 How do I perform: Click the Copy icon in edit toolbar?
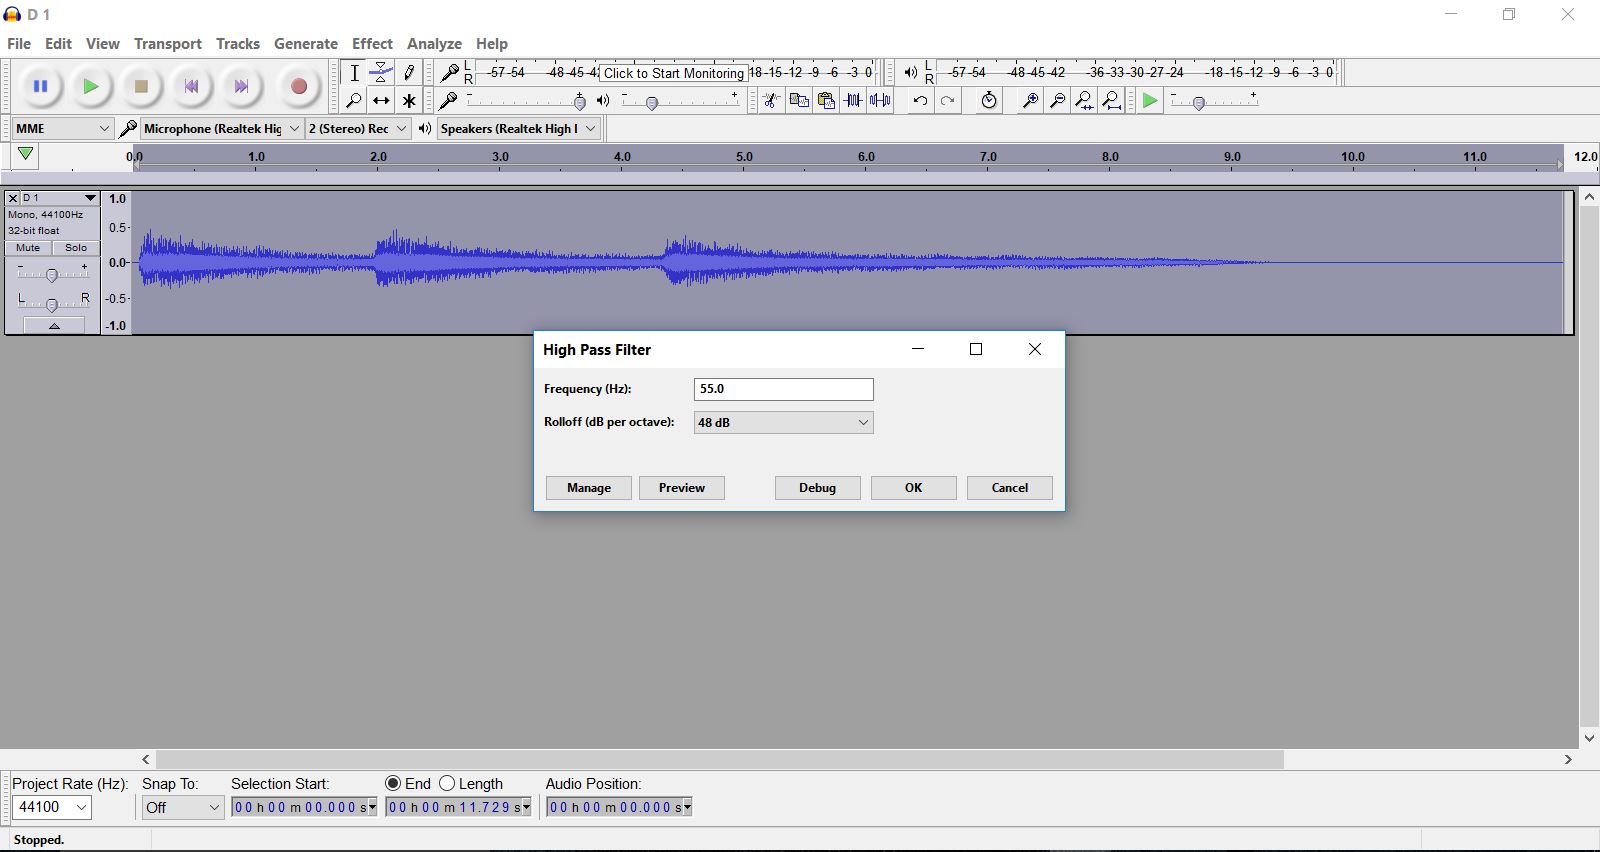click(x=799, y=100)
